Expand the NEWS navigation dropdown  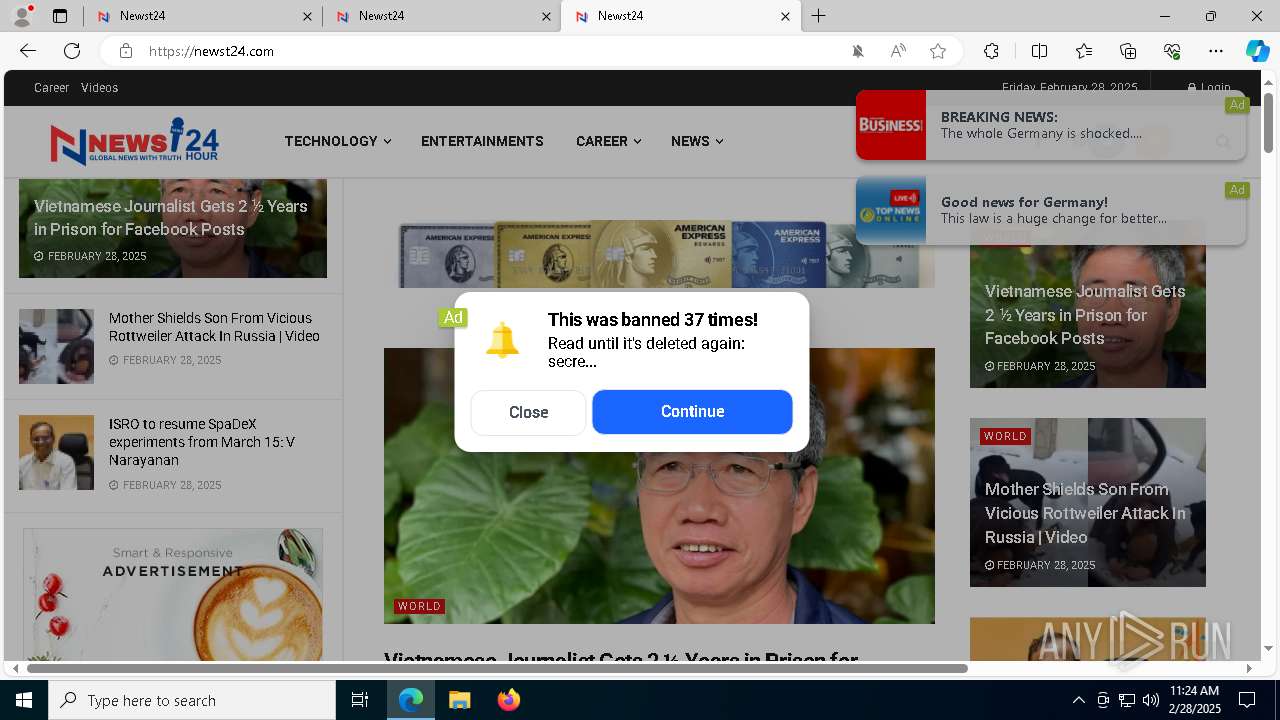(x=696, y=141)
